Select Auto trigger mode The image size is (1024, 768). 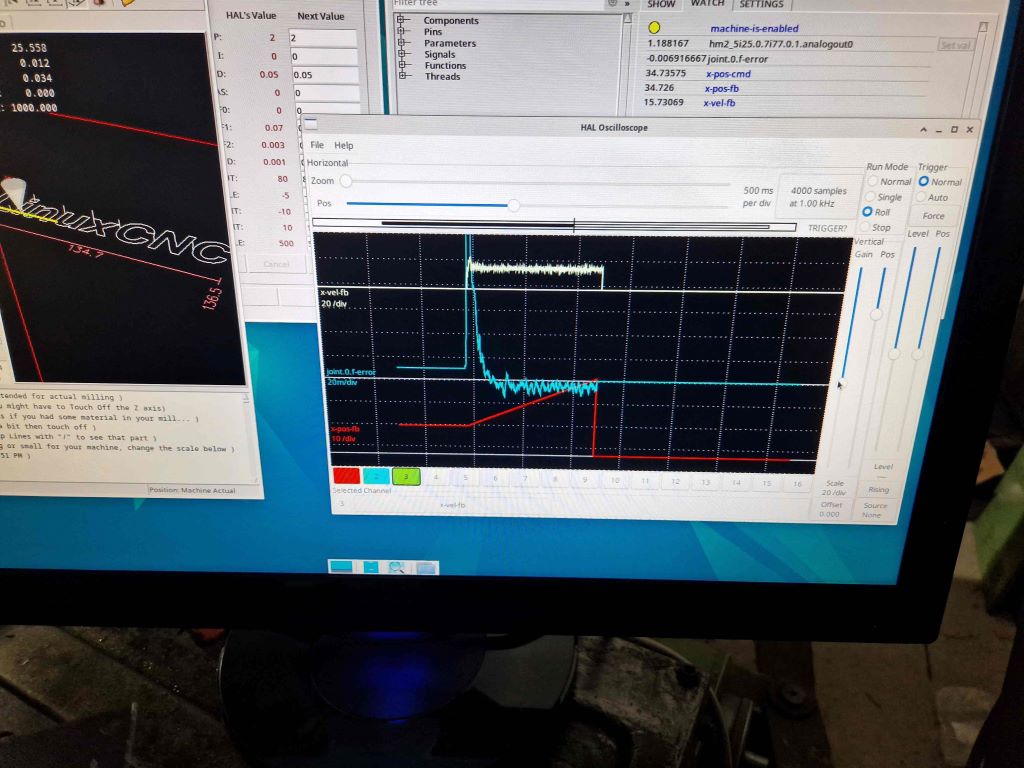(x=932, y=197)
